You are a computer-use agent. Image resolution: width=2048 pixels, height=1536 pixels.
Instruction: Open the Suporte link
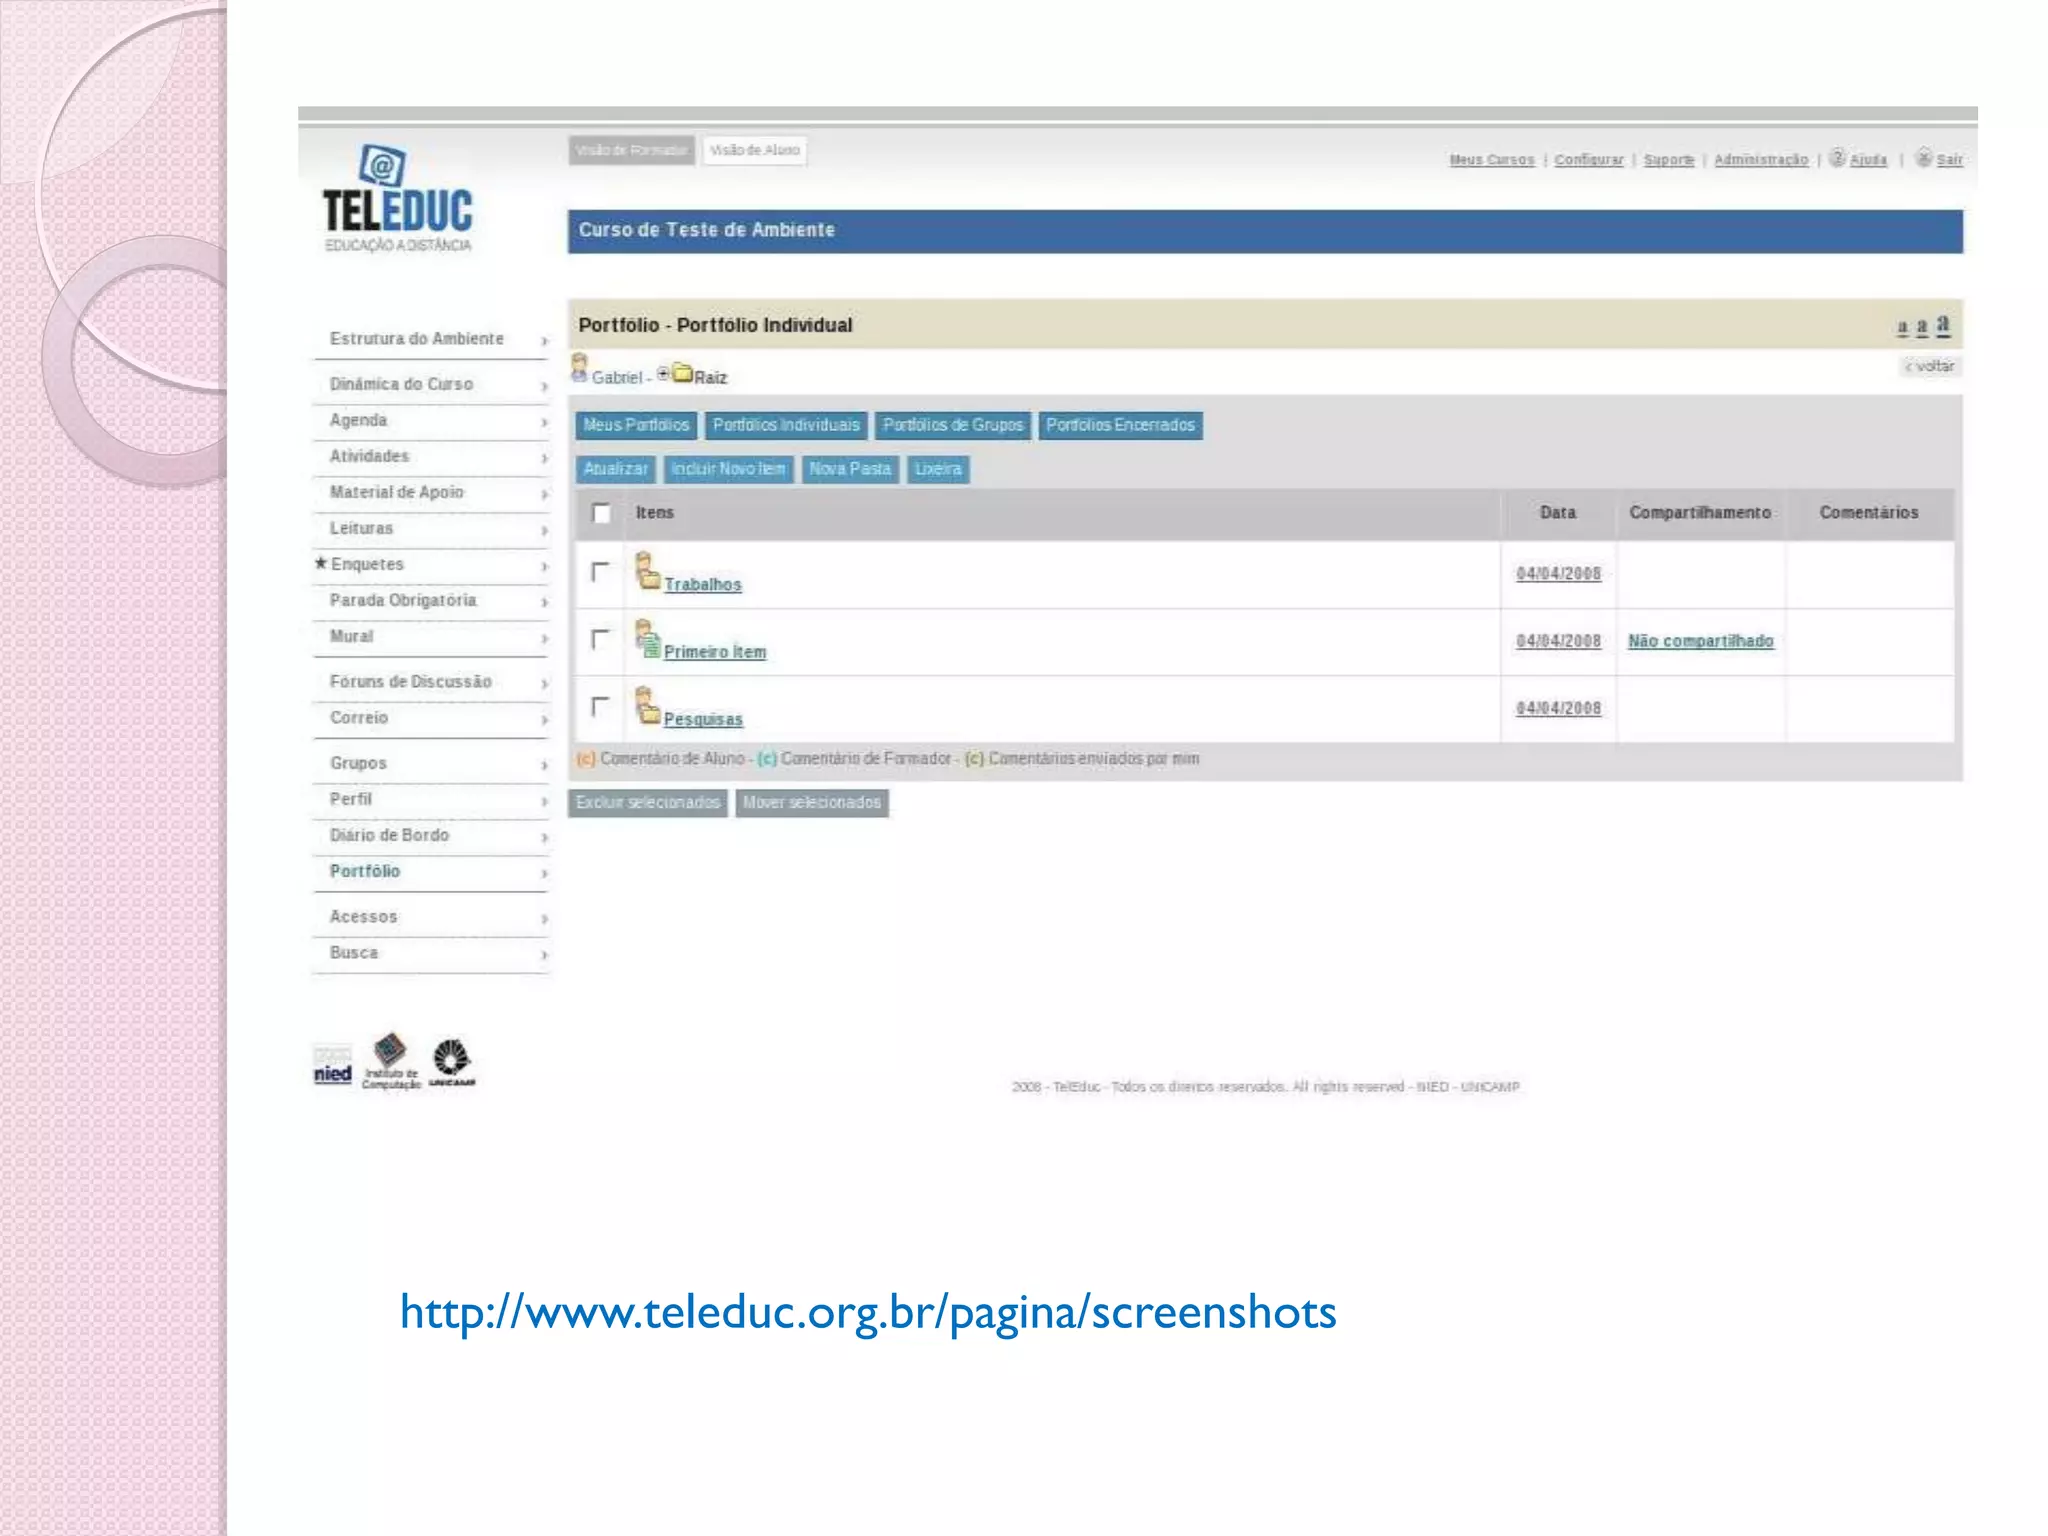tap(1669, 160)
